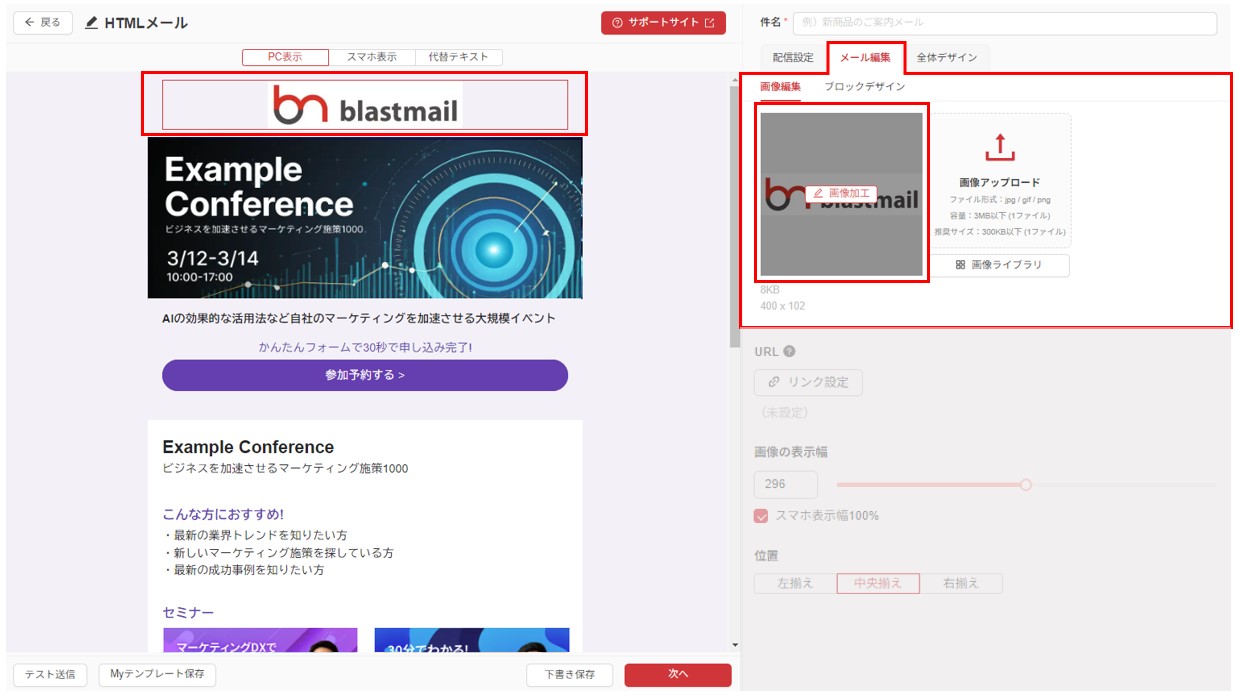Viewport: 1238px width, 698px height.
Task: Click 新しいマーケティング施策を探している方 bullet
Action: pos(278,552)
